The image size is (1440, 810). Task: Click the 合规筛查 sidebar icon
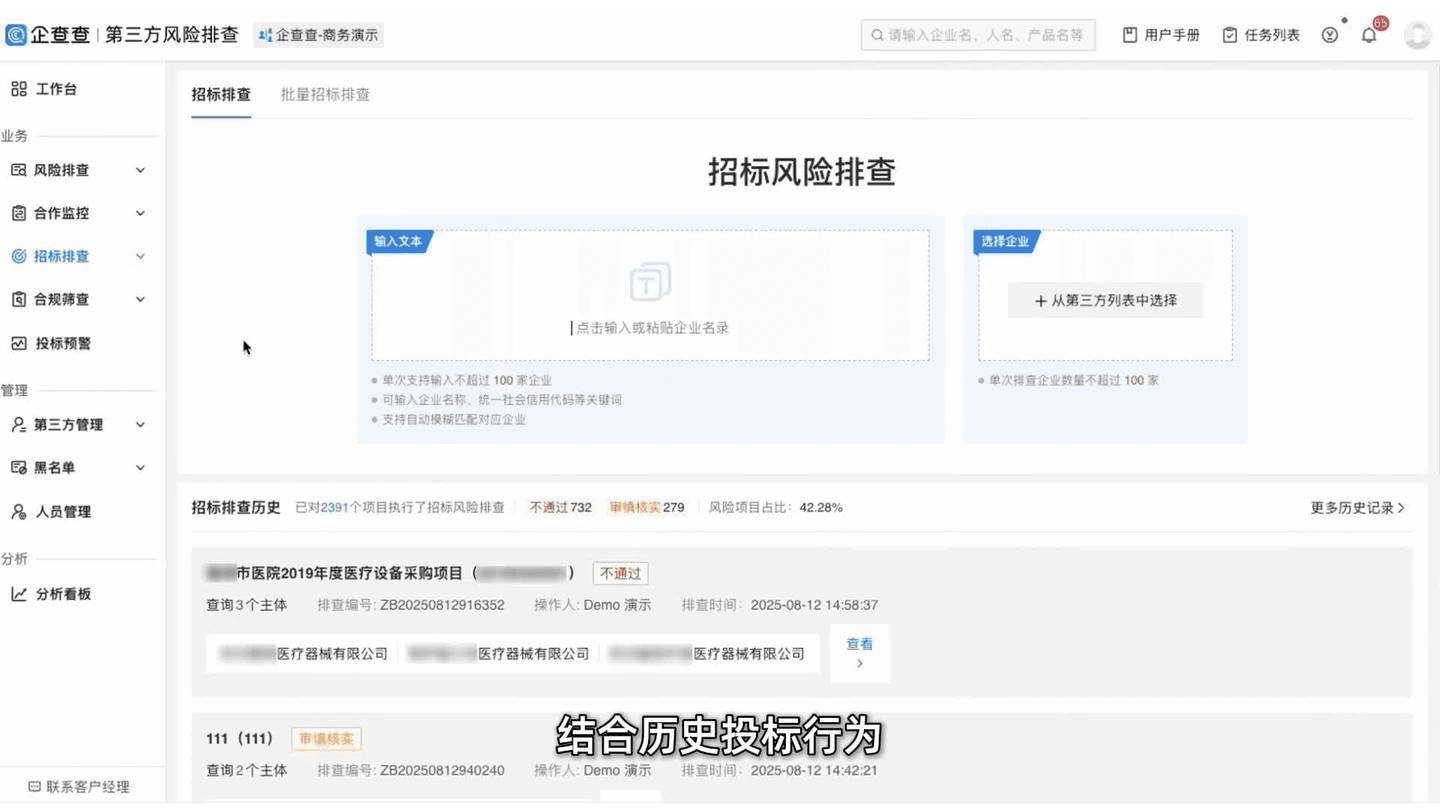click(x=19, y=299)
